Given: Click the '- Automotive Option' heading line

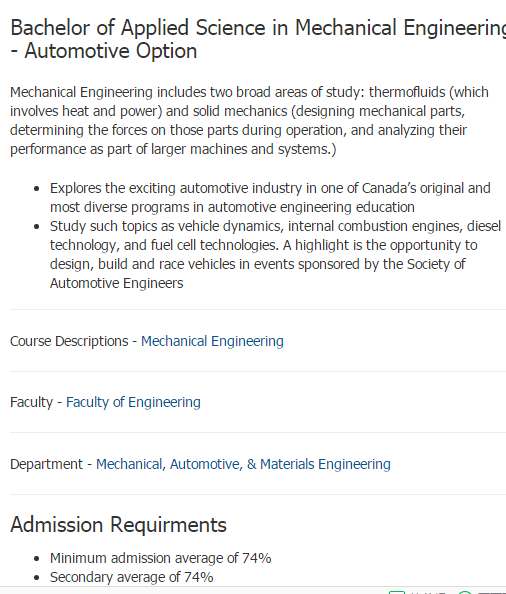Looking at the screenshot, I should [103, 51].
